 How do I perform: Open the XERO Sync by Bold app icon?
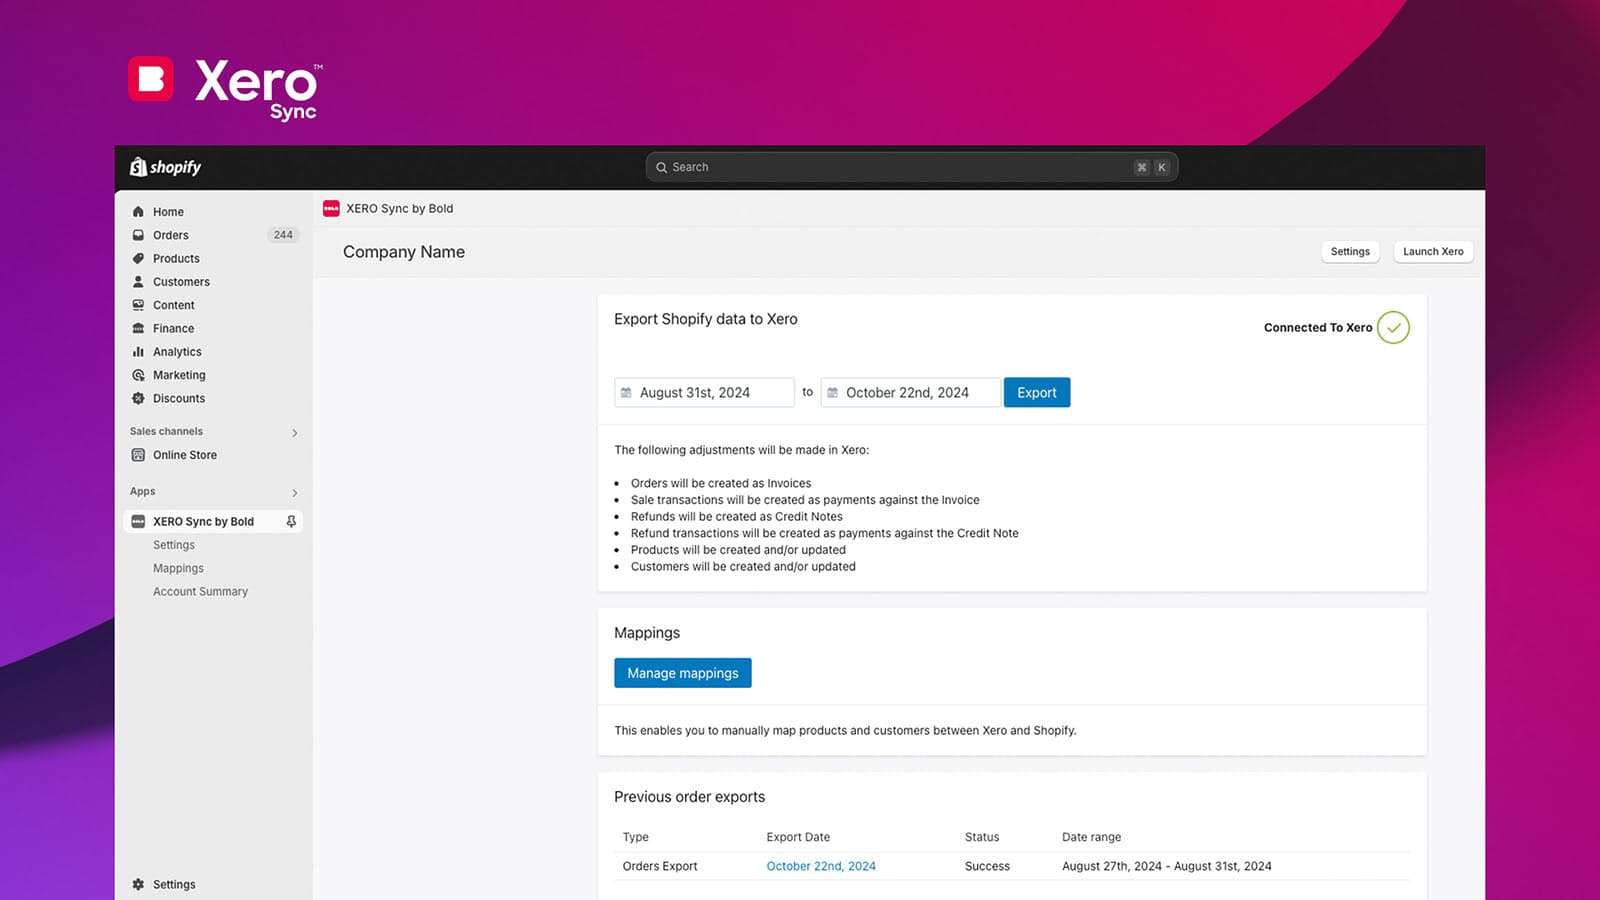[x=138, y=521]
